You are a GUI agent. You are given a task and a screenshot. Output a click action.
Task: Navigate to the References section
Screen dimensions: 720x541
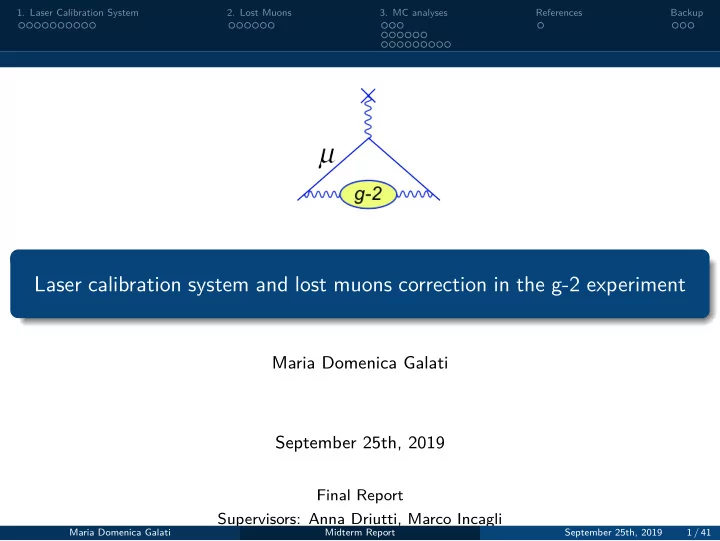[x=559, y=13]
